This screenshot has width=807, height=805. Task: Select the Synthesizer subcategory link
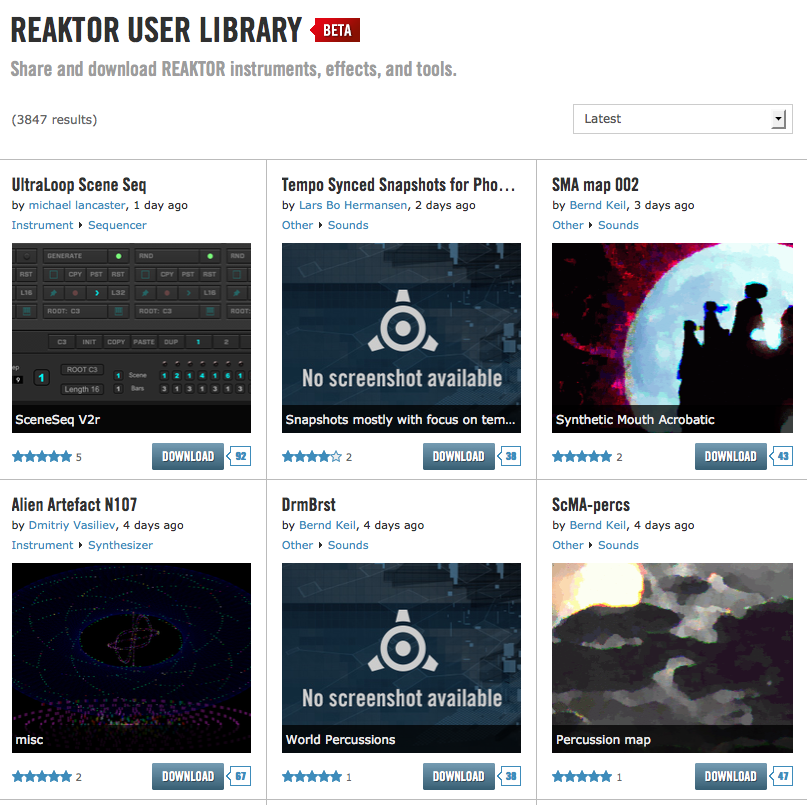coord(120,545)
